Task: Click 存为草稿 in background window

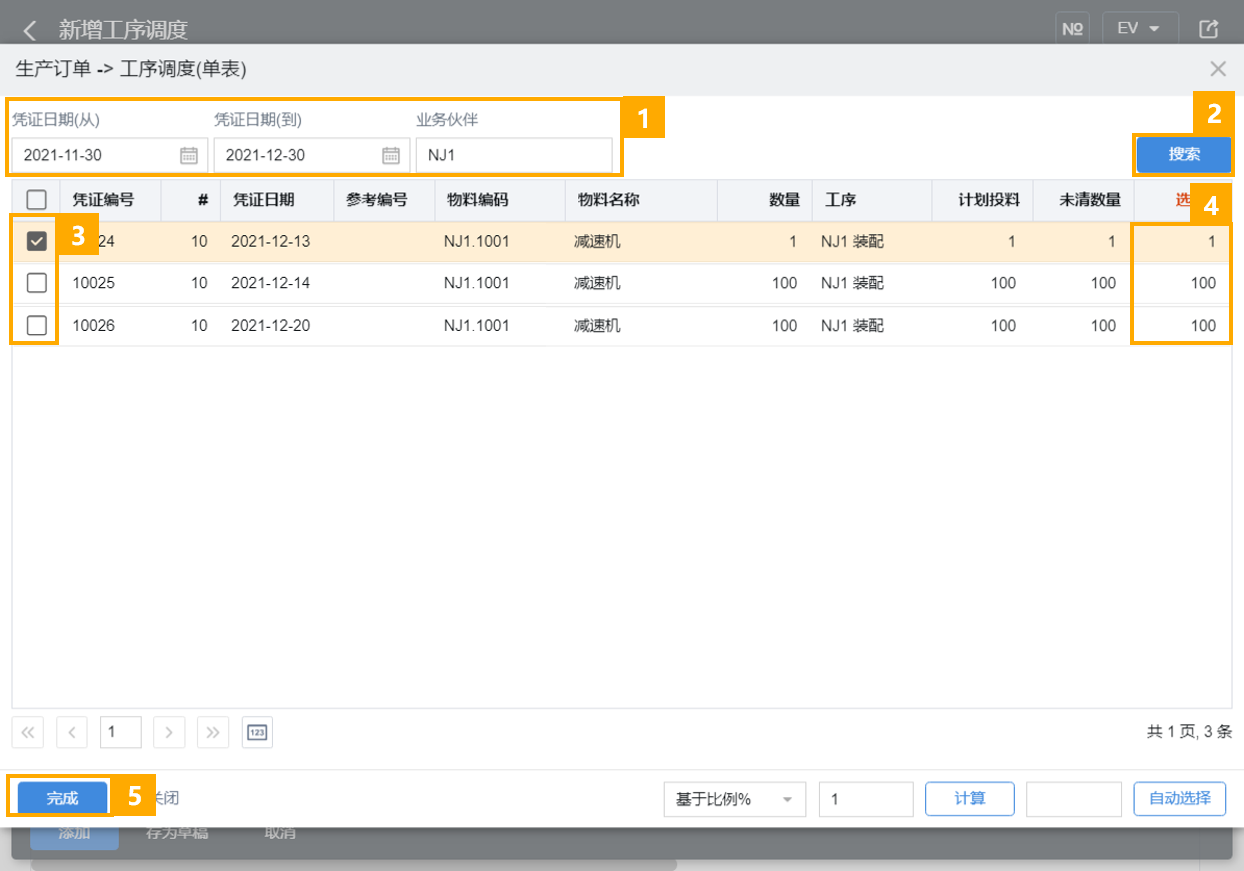Action: point(177,833)
